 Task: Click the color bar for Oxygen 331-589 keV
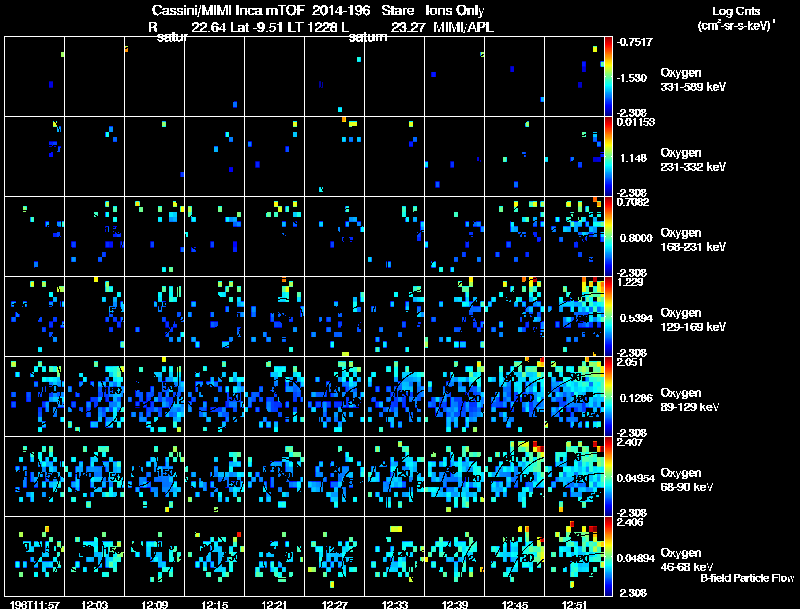coord(608,77)
